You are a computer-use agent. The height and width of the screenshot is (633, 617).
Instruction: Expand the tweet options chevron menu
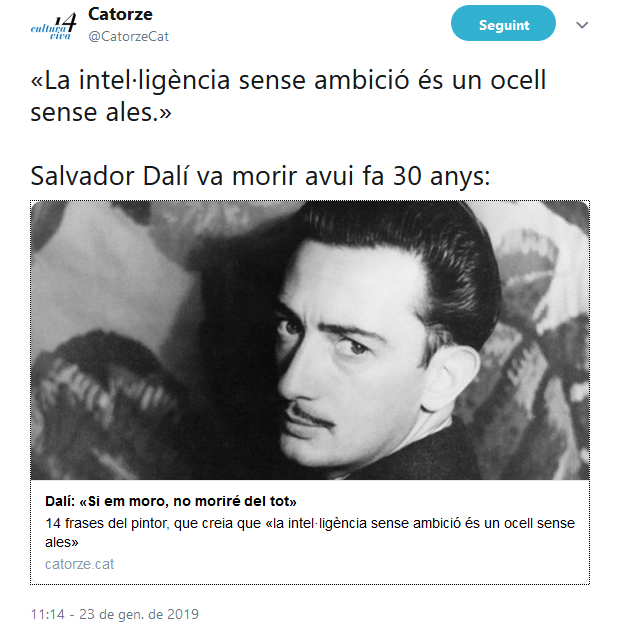582,25
